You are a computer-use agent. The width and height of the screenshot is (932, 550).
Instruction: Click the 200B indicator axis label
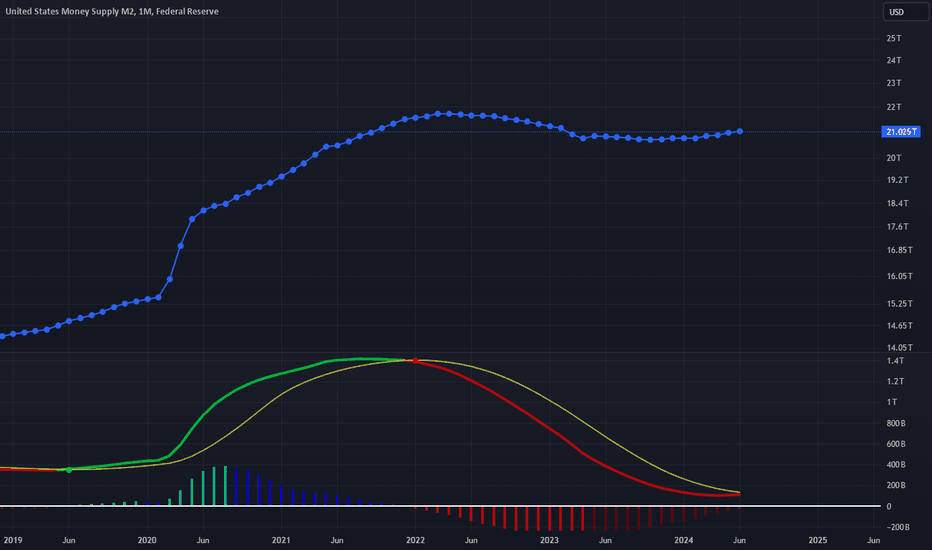coord(896,485)
